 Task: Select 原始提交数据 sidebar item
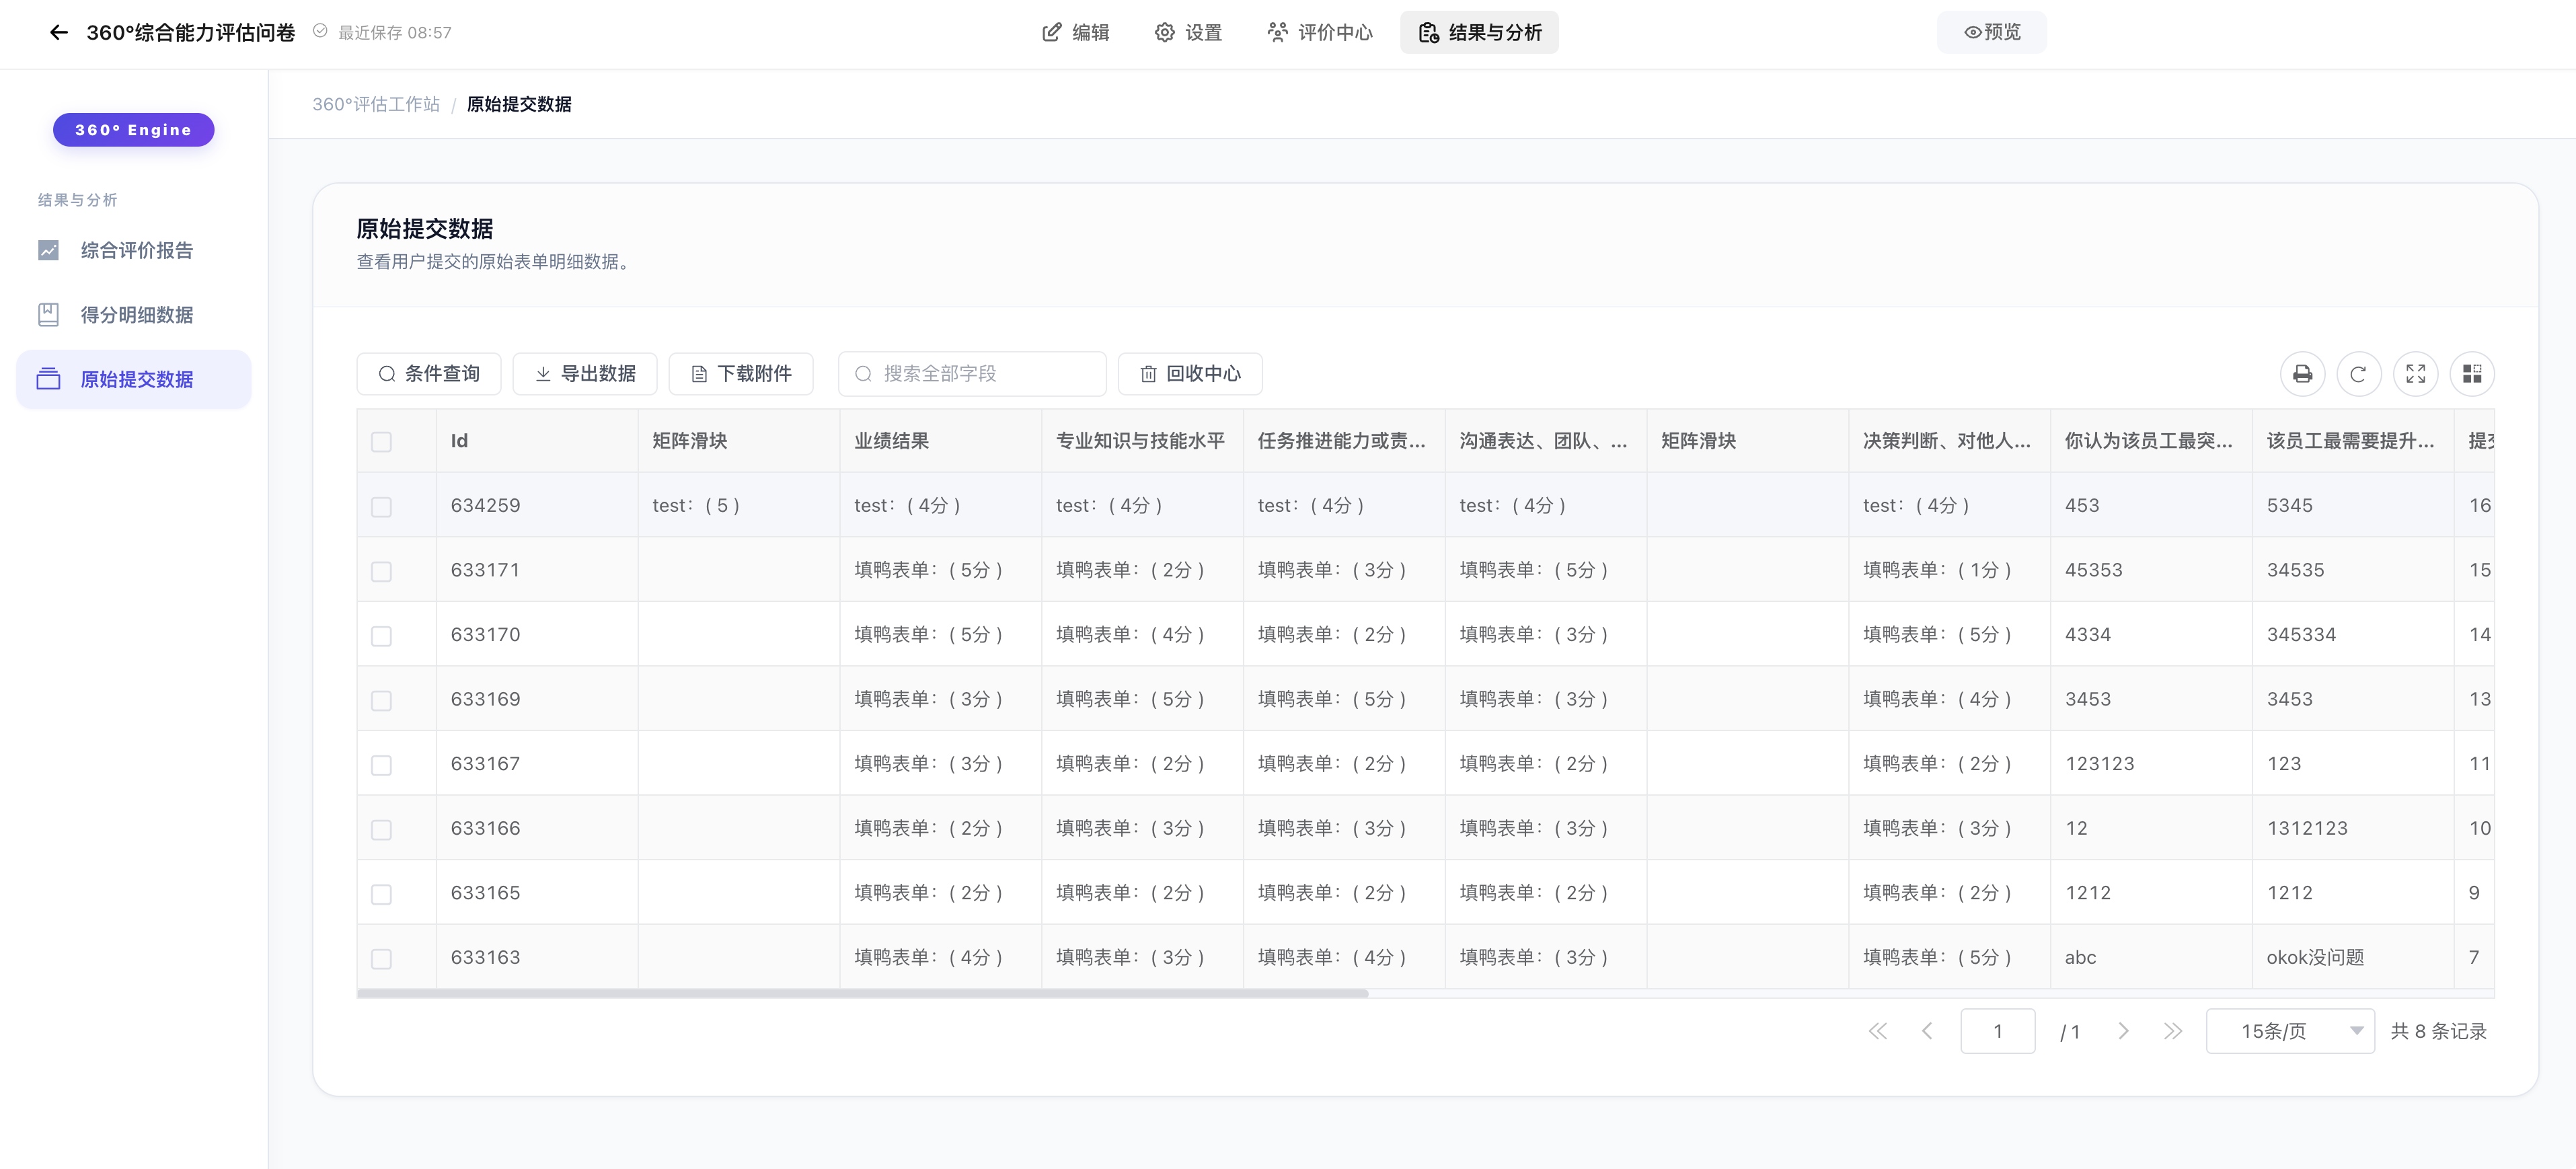tap(133, 379)
